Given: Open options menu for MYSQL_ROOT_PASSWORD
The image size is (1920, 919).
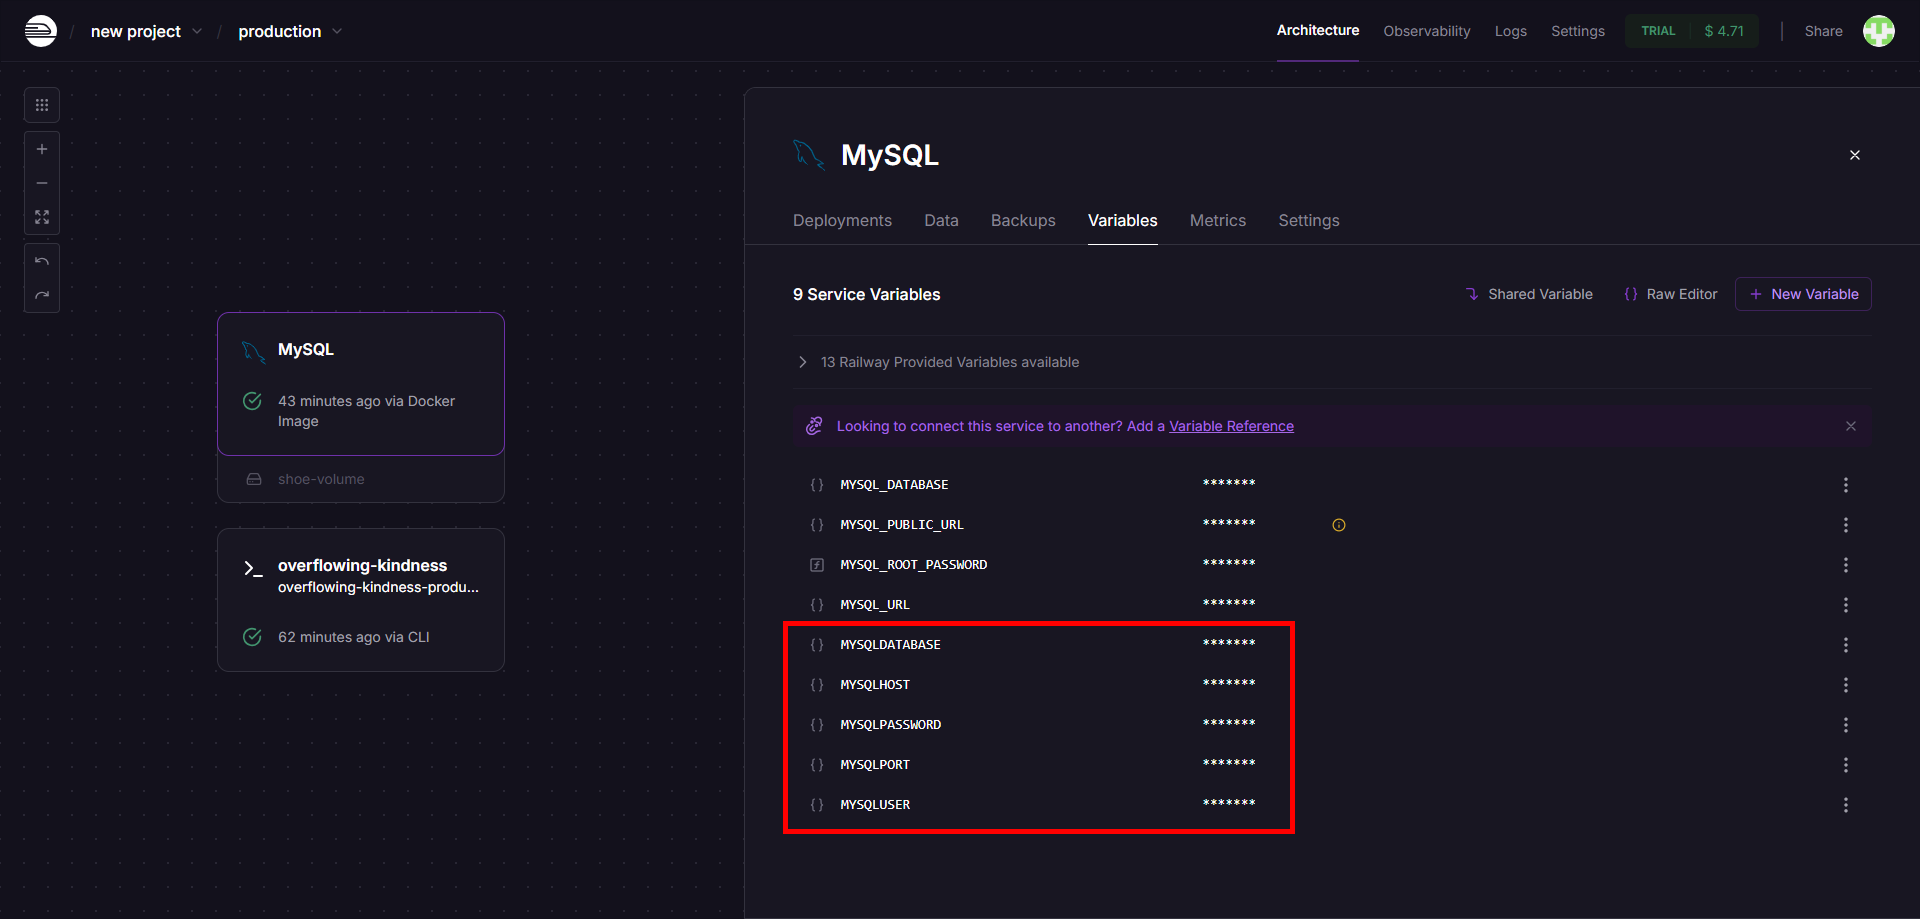Looking at the screenshot, I should 1846,565.
